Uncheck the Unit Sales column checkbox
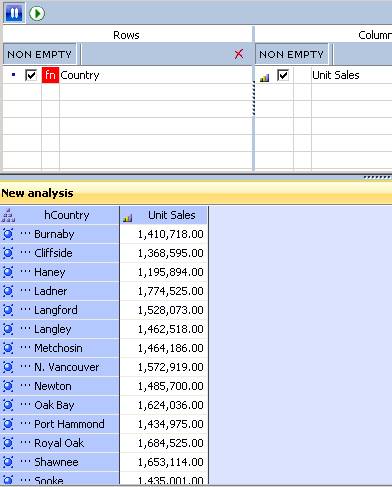The image size is (392, 487). point(283,75)
